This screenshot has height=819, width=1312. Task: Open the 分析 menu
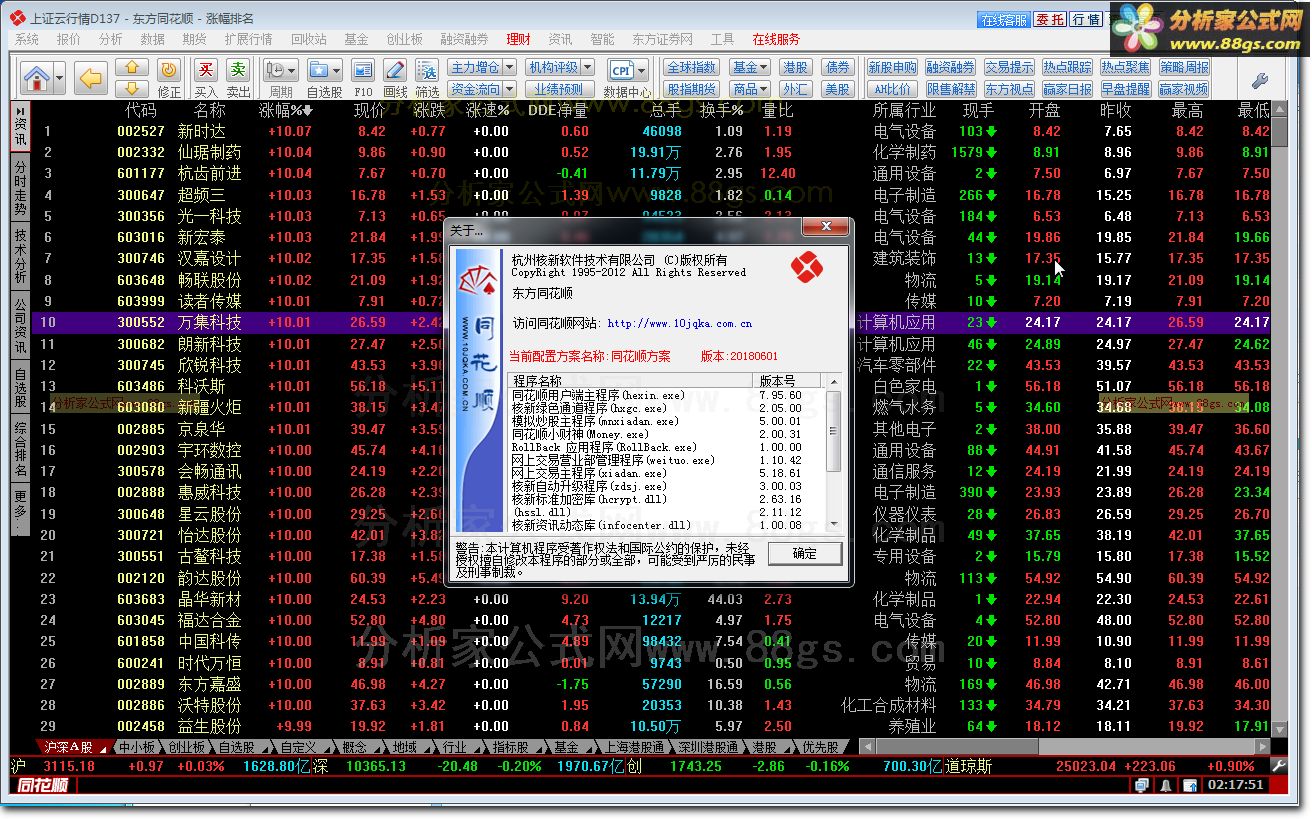click(111, 39)
